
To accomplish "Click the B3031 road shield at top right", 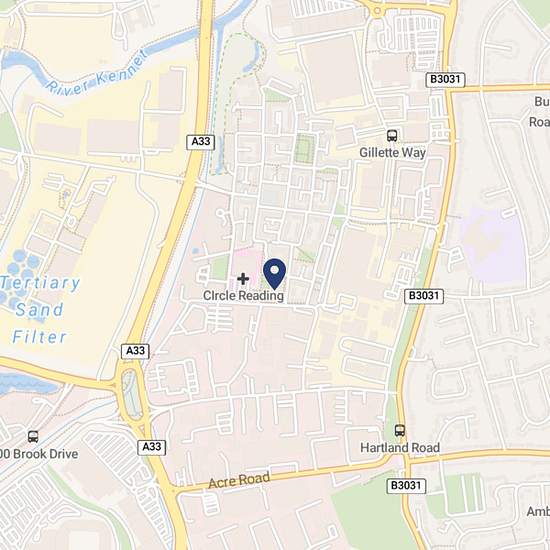I will point(445,79).
